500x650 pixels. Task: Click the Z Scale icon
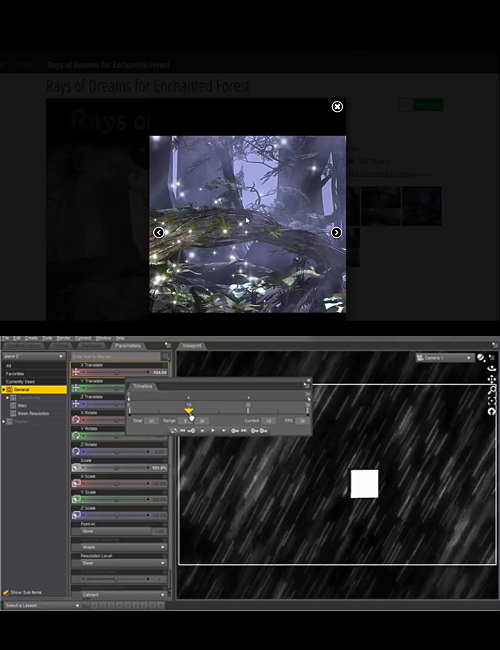[76, 515]
